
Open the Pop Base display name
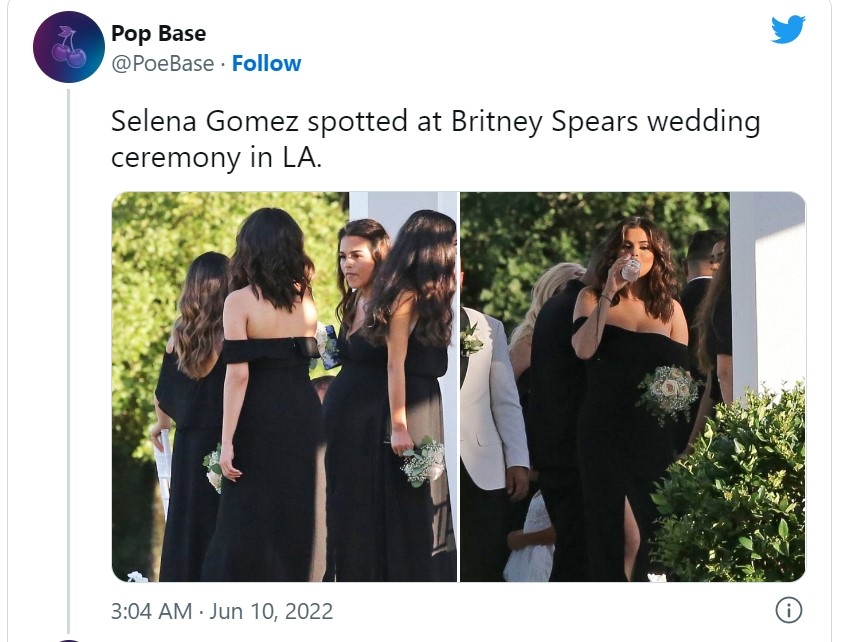(x=158, y=34)
